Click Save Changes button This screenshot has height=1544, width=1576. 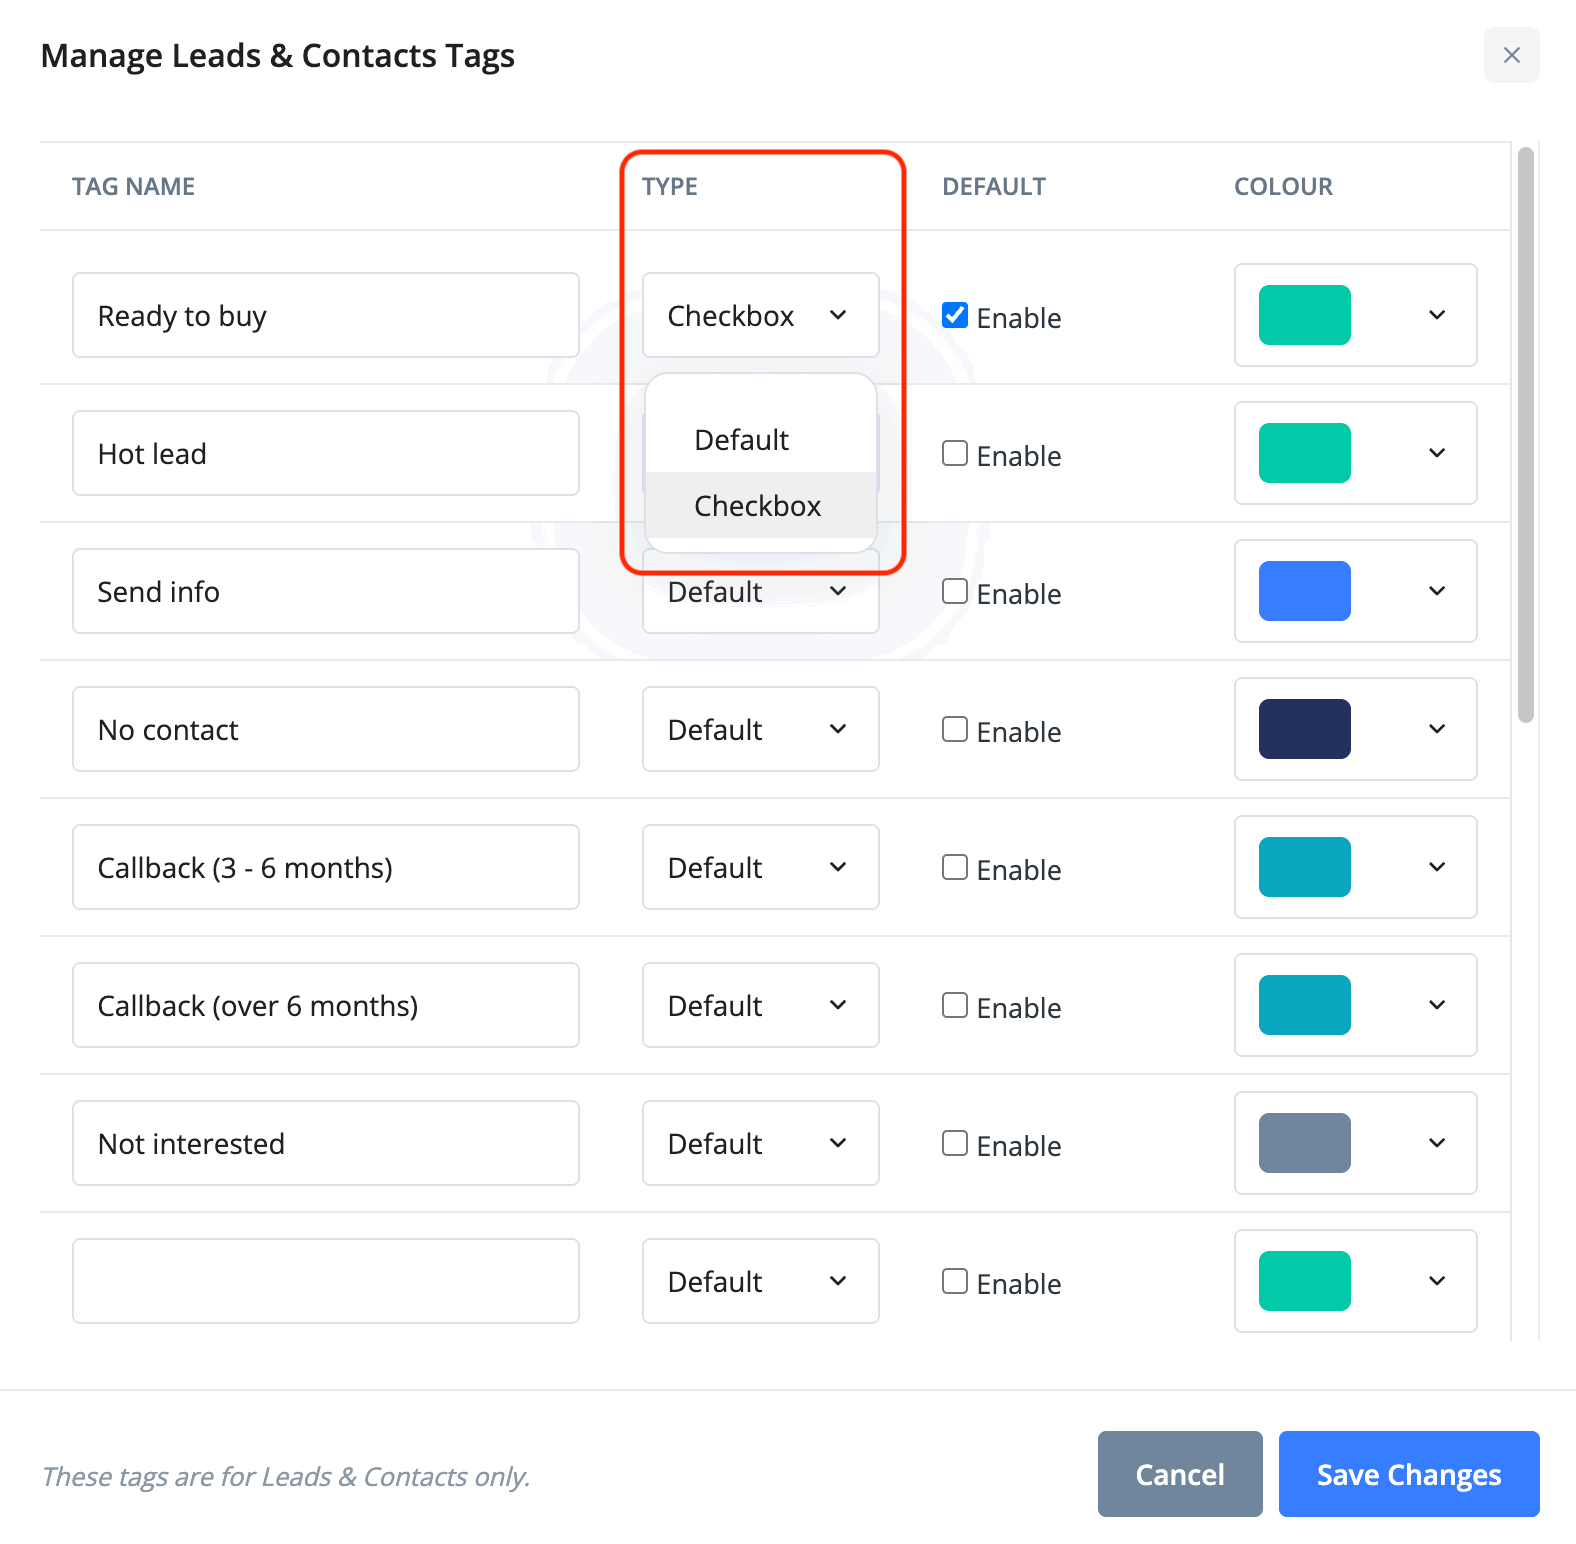click(x=1408, y=1474)
